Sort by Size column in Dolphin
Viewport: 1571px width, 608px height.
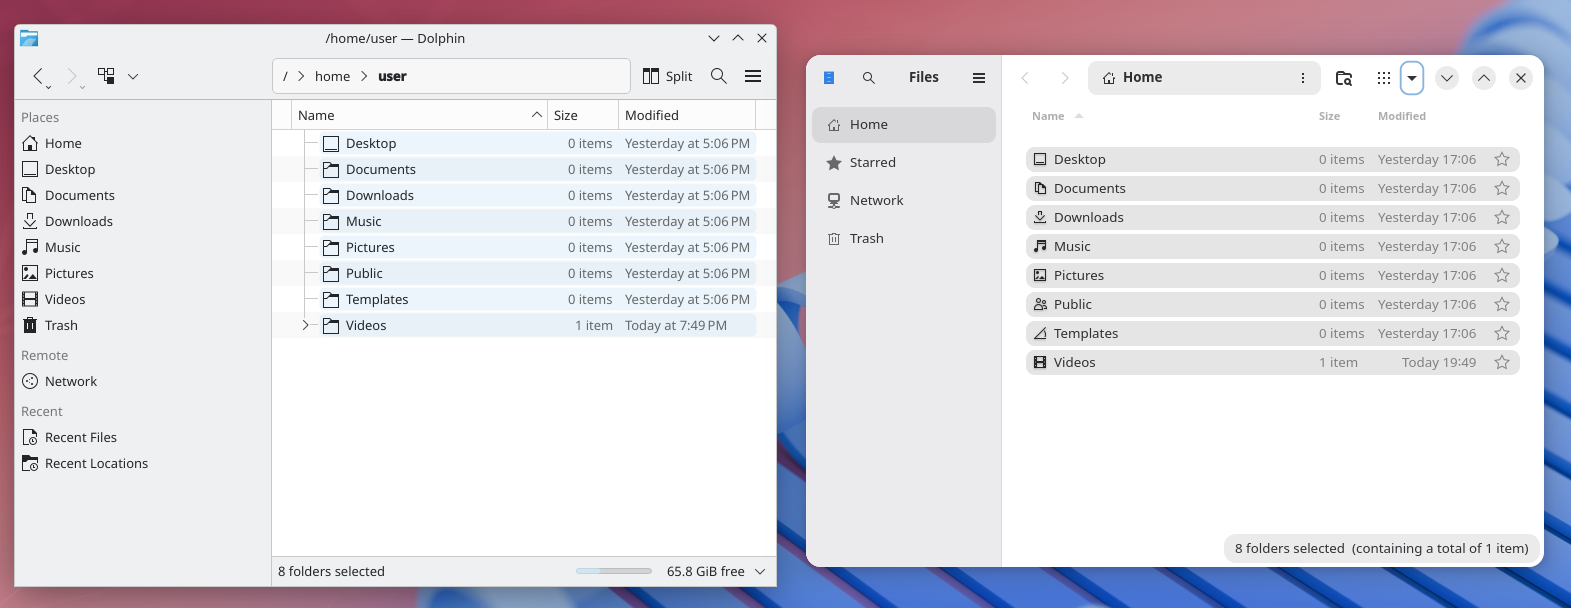click(583, 115)
